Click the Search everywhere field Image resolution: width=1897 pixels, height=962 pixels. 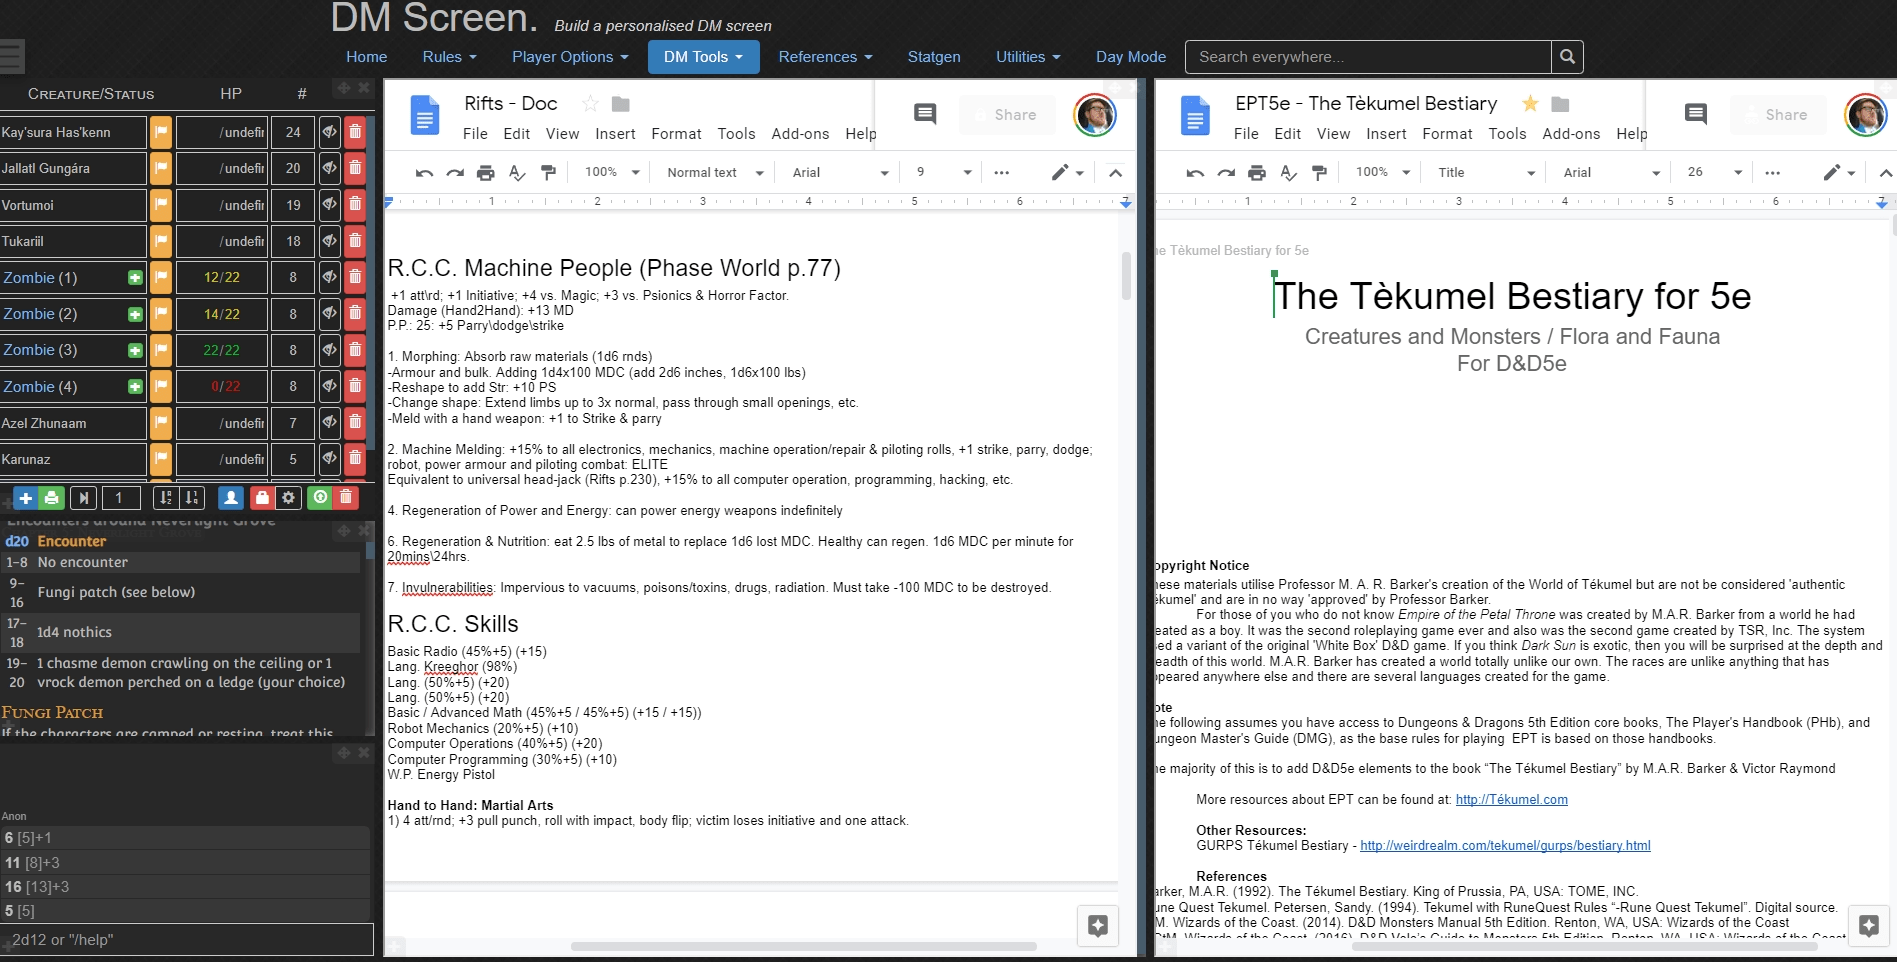(x=1368, y=57)
